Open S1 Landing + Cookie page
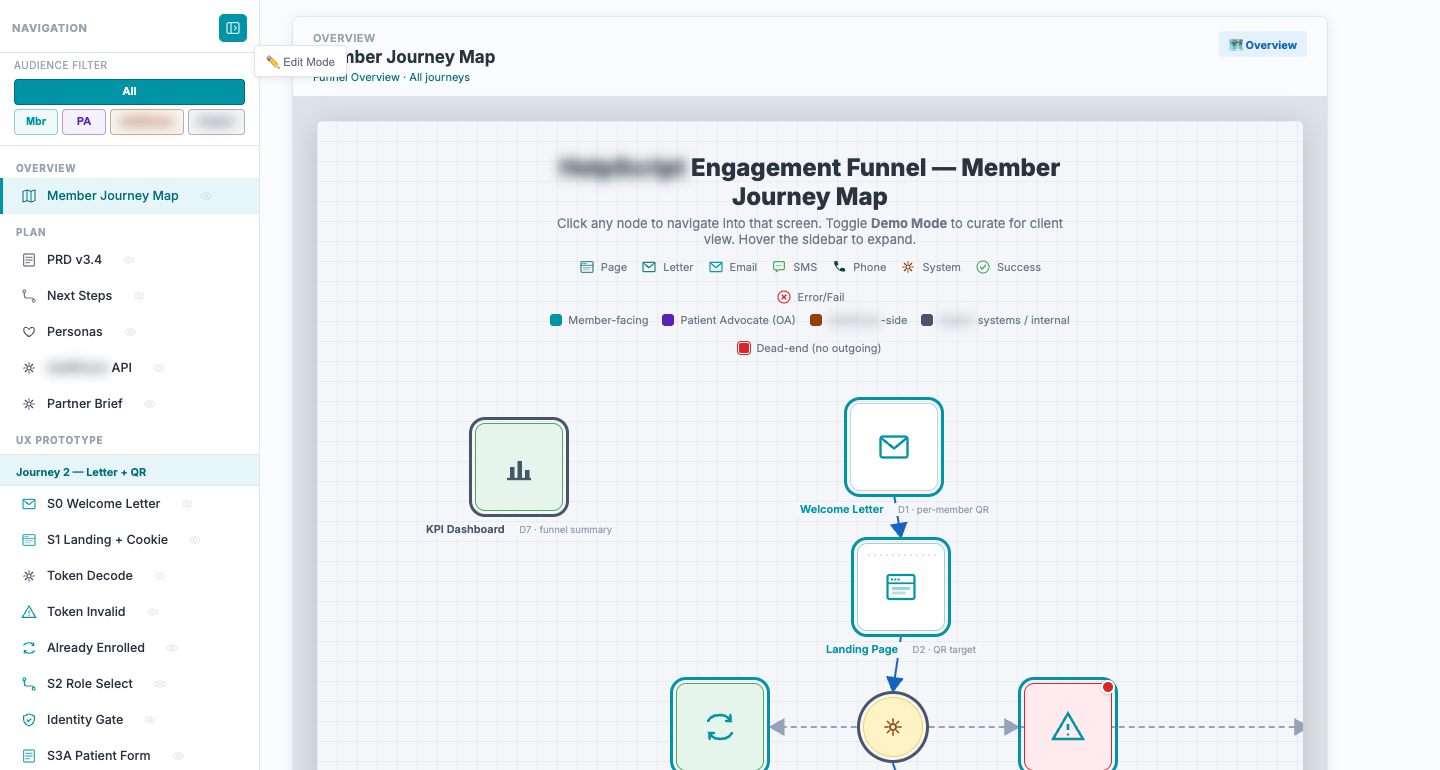 [x=129, y=540]
